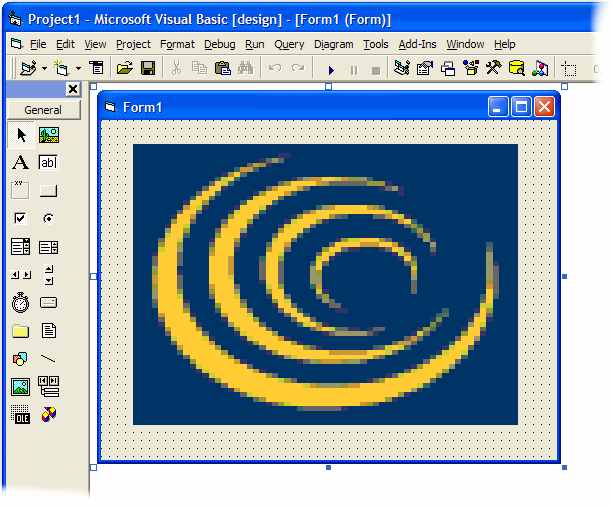Screen dimensions: 612x506
Task: Select the FileListBox tool
Action: [x=49, y=330]
